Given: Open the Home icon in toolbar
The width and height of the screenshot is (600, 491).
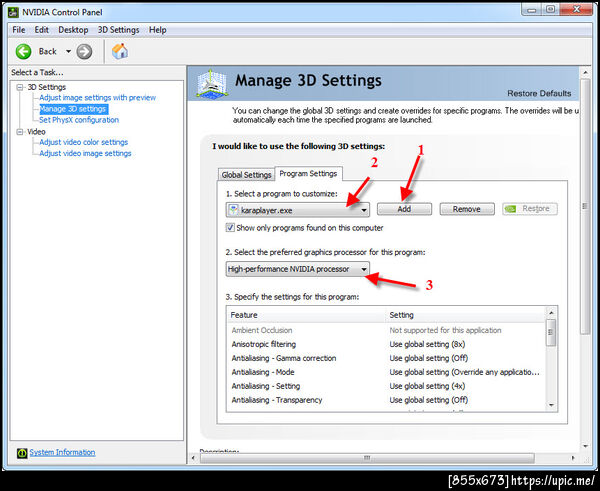Looking at the screenshot, I should tap(120, 51).
